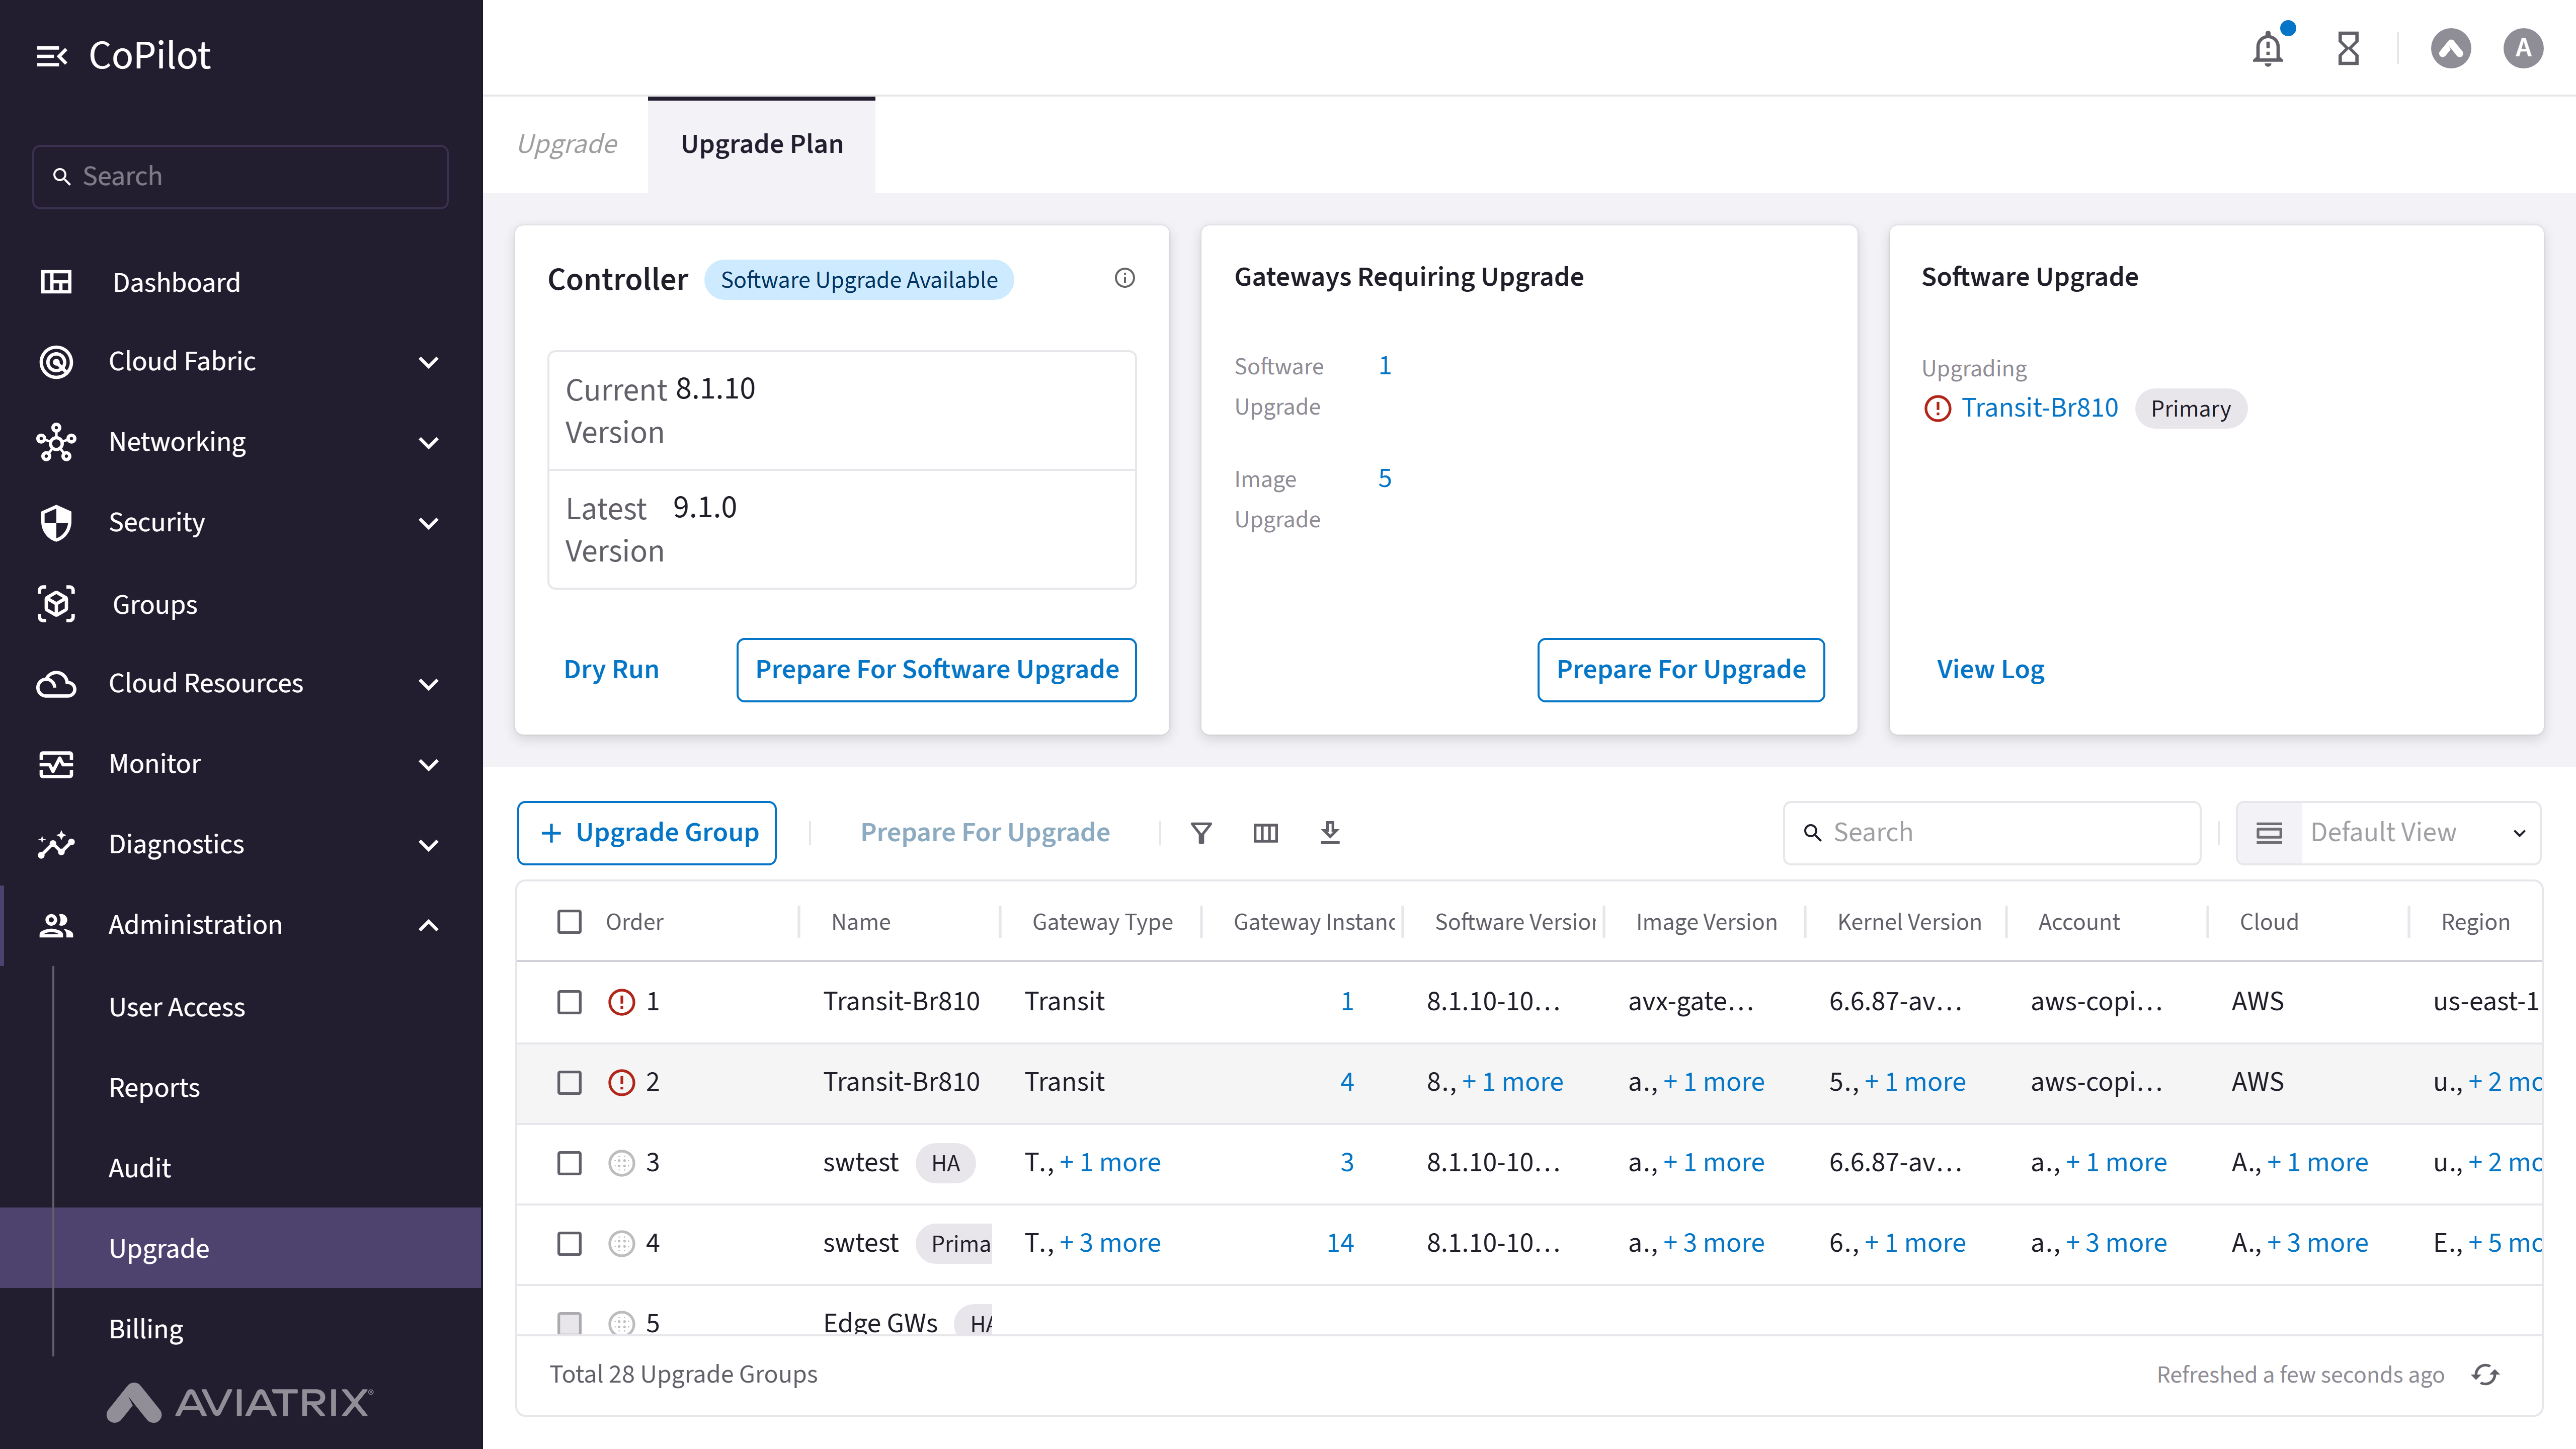Click the Controller info icon

1125,278
